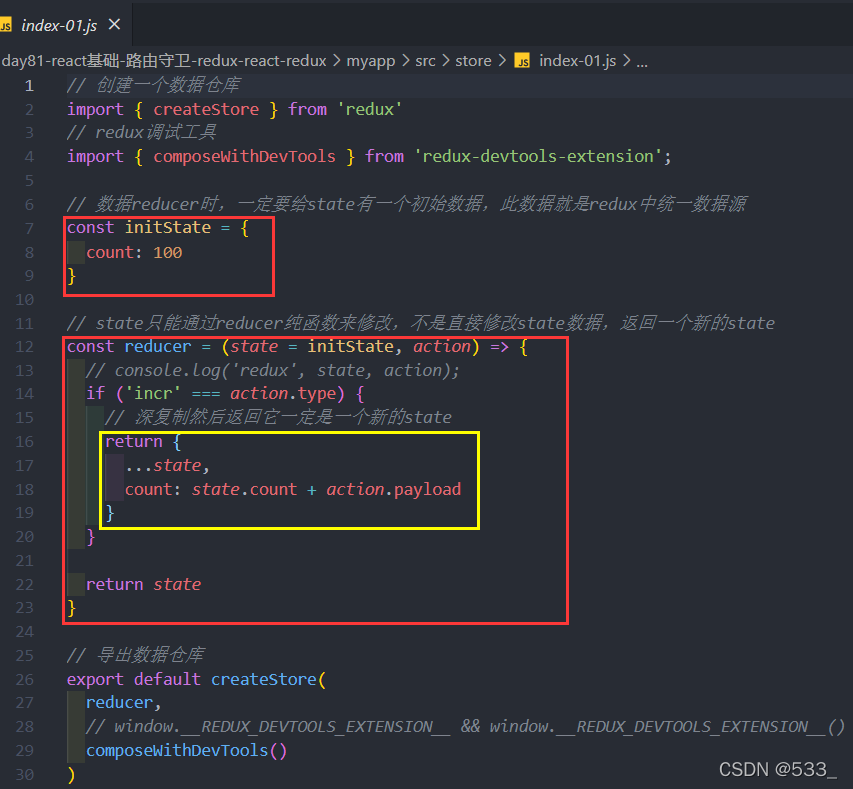The width and height of the screenshot is (853, 789).
Task: Click the return keyword on line 16
Action: click(x=134, y=441)
